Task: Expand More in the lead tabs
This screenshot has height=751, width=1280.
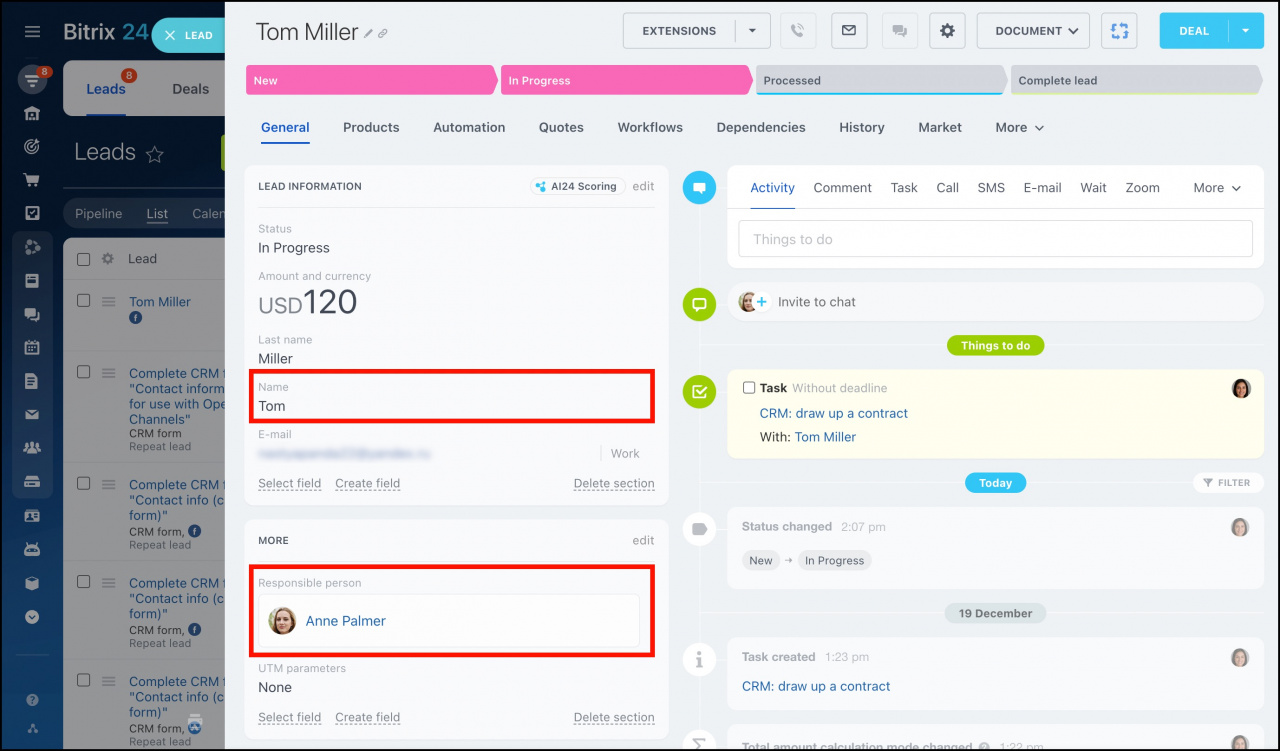Action: coord(1019,128)
